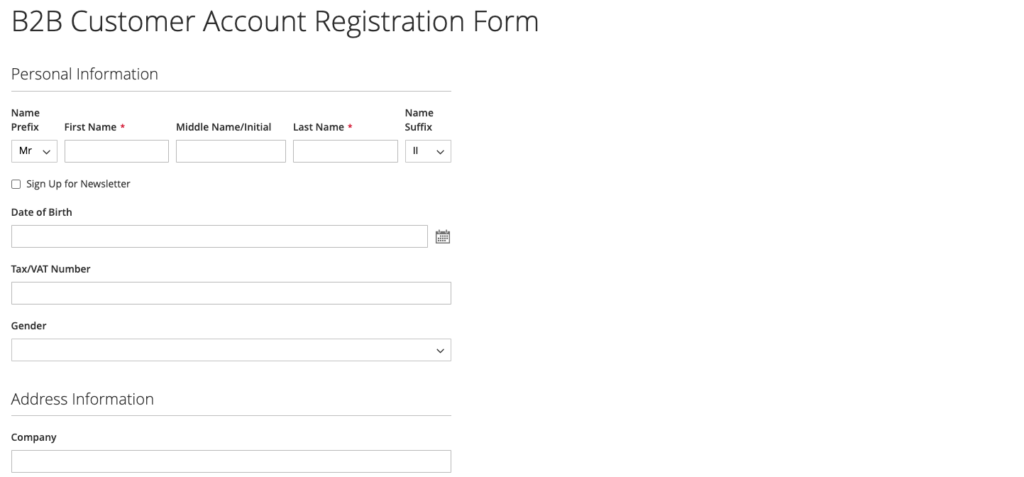Click the "Sign Up for Newsletter" label text
Viewport: 1024px width, 477px height.
[78, 184]
